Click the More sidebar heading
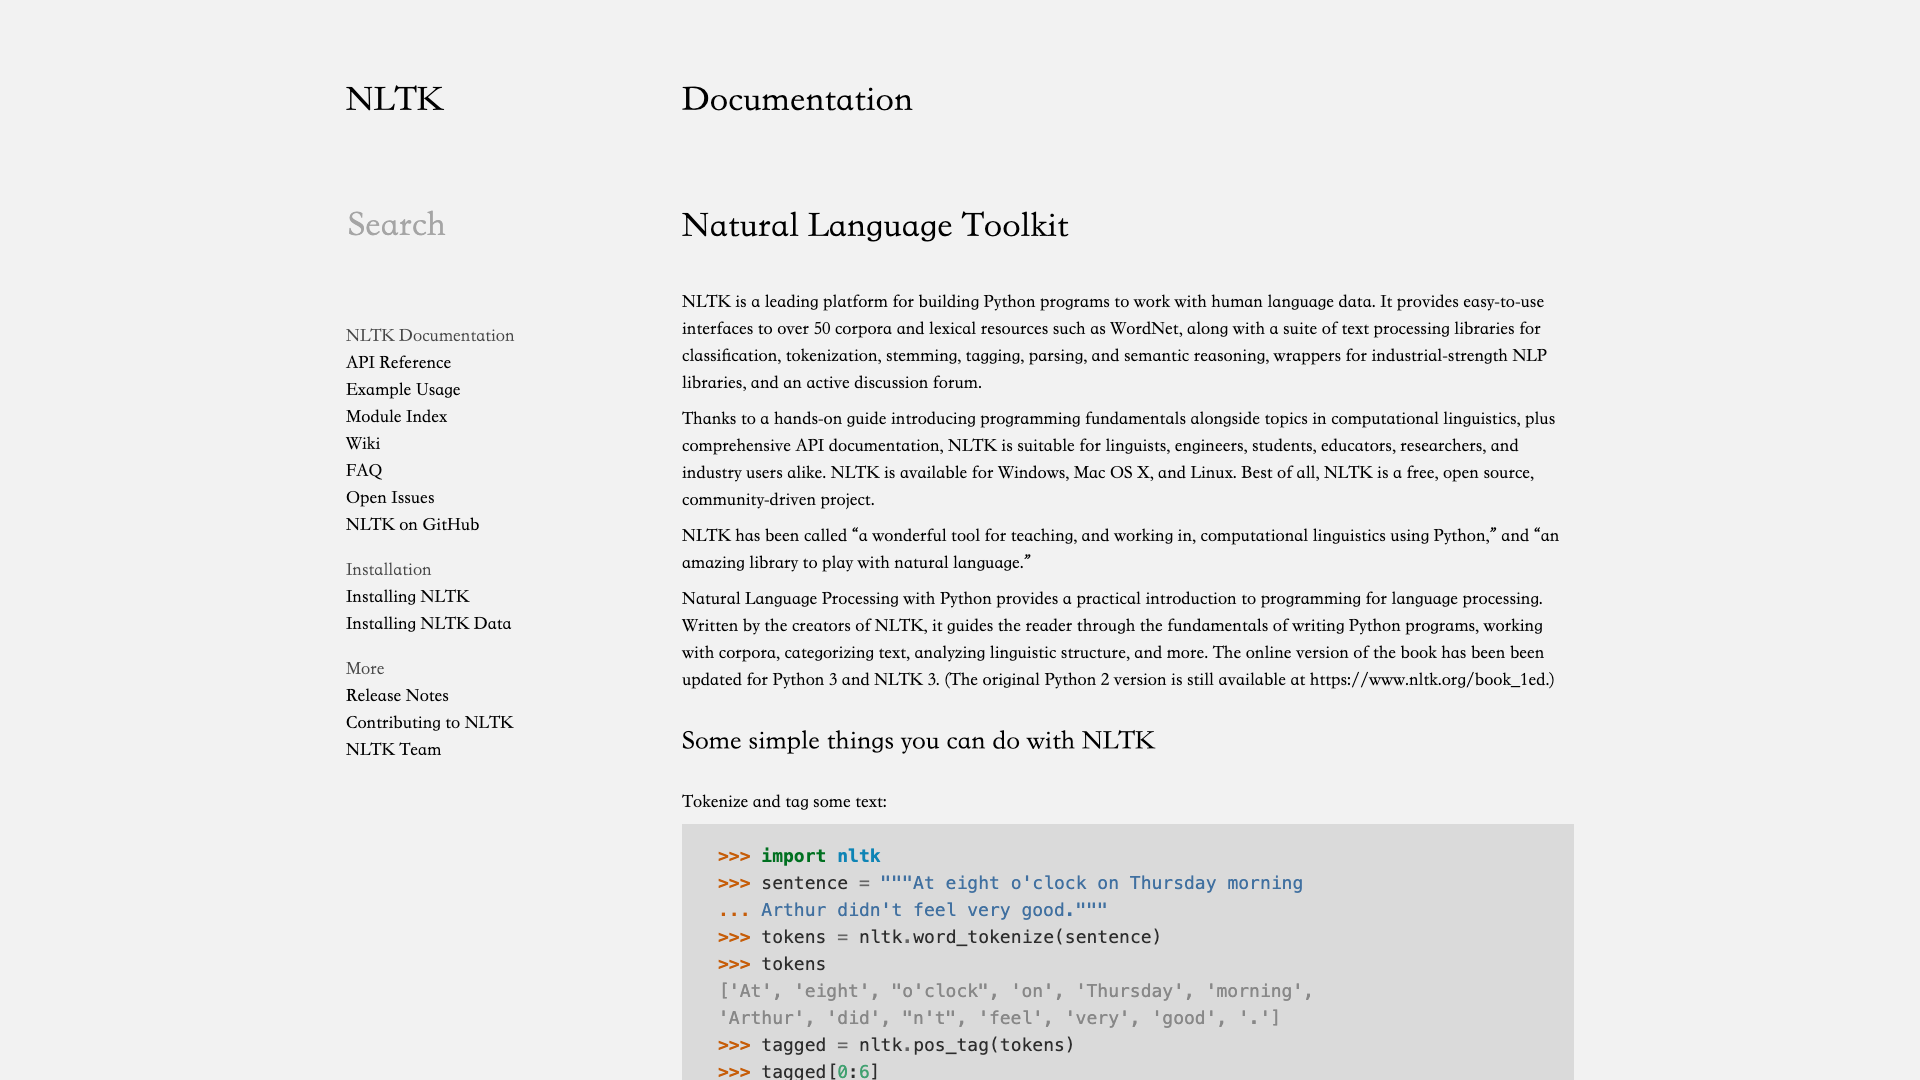This screenshot has width=1920, height=1080. 365,668
